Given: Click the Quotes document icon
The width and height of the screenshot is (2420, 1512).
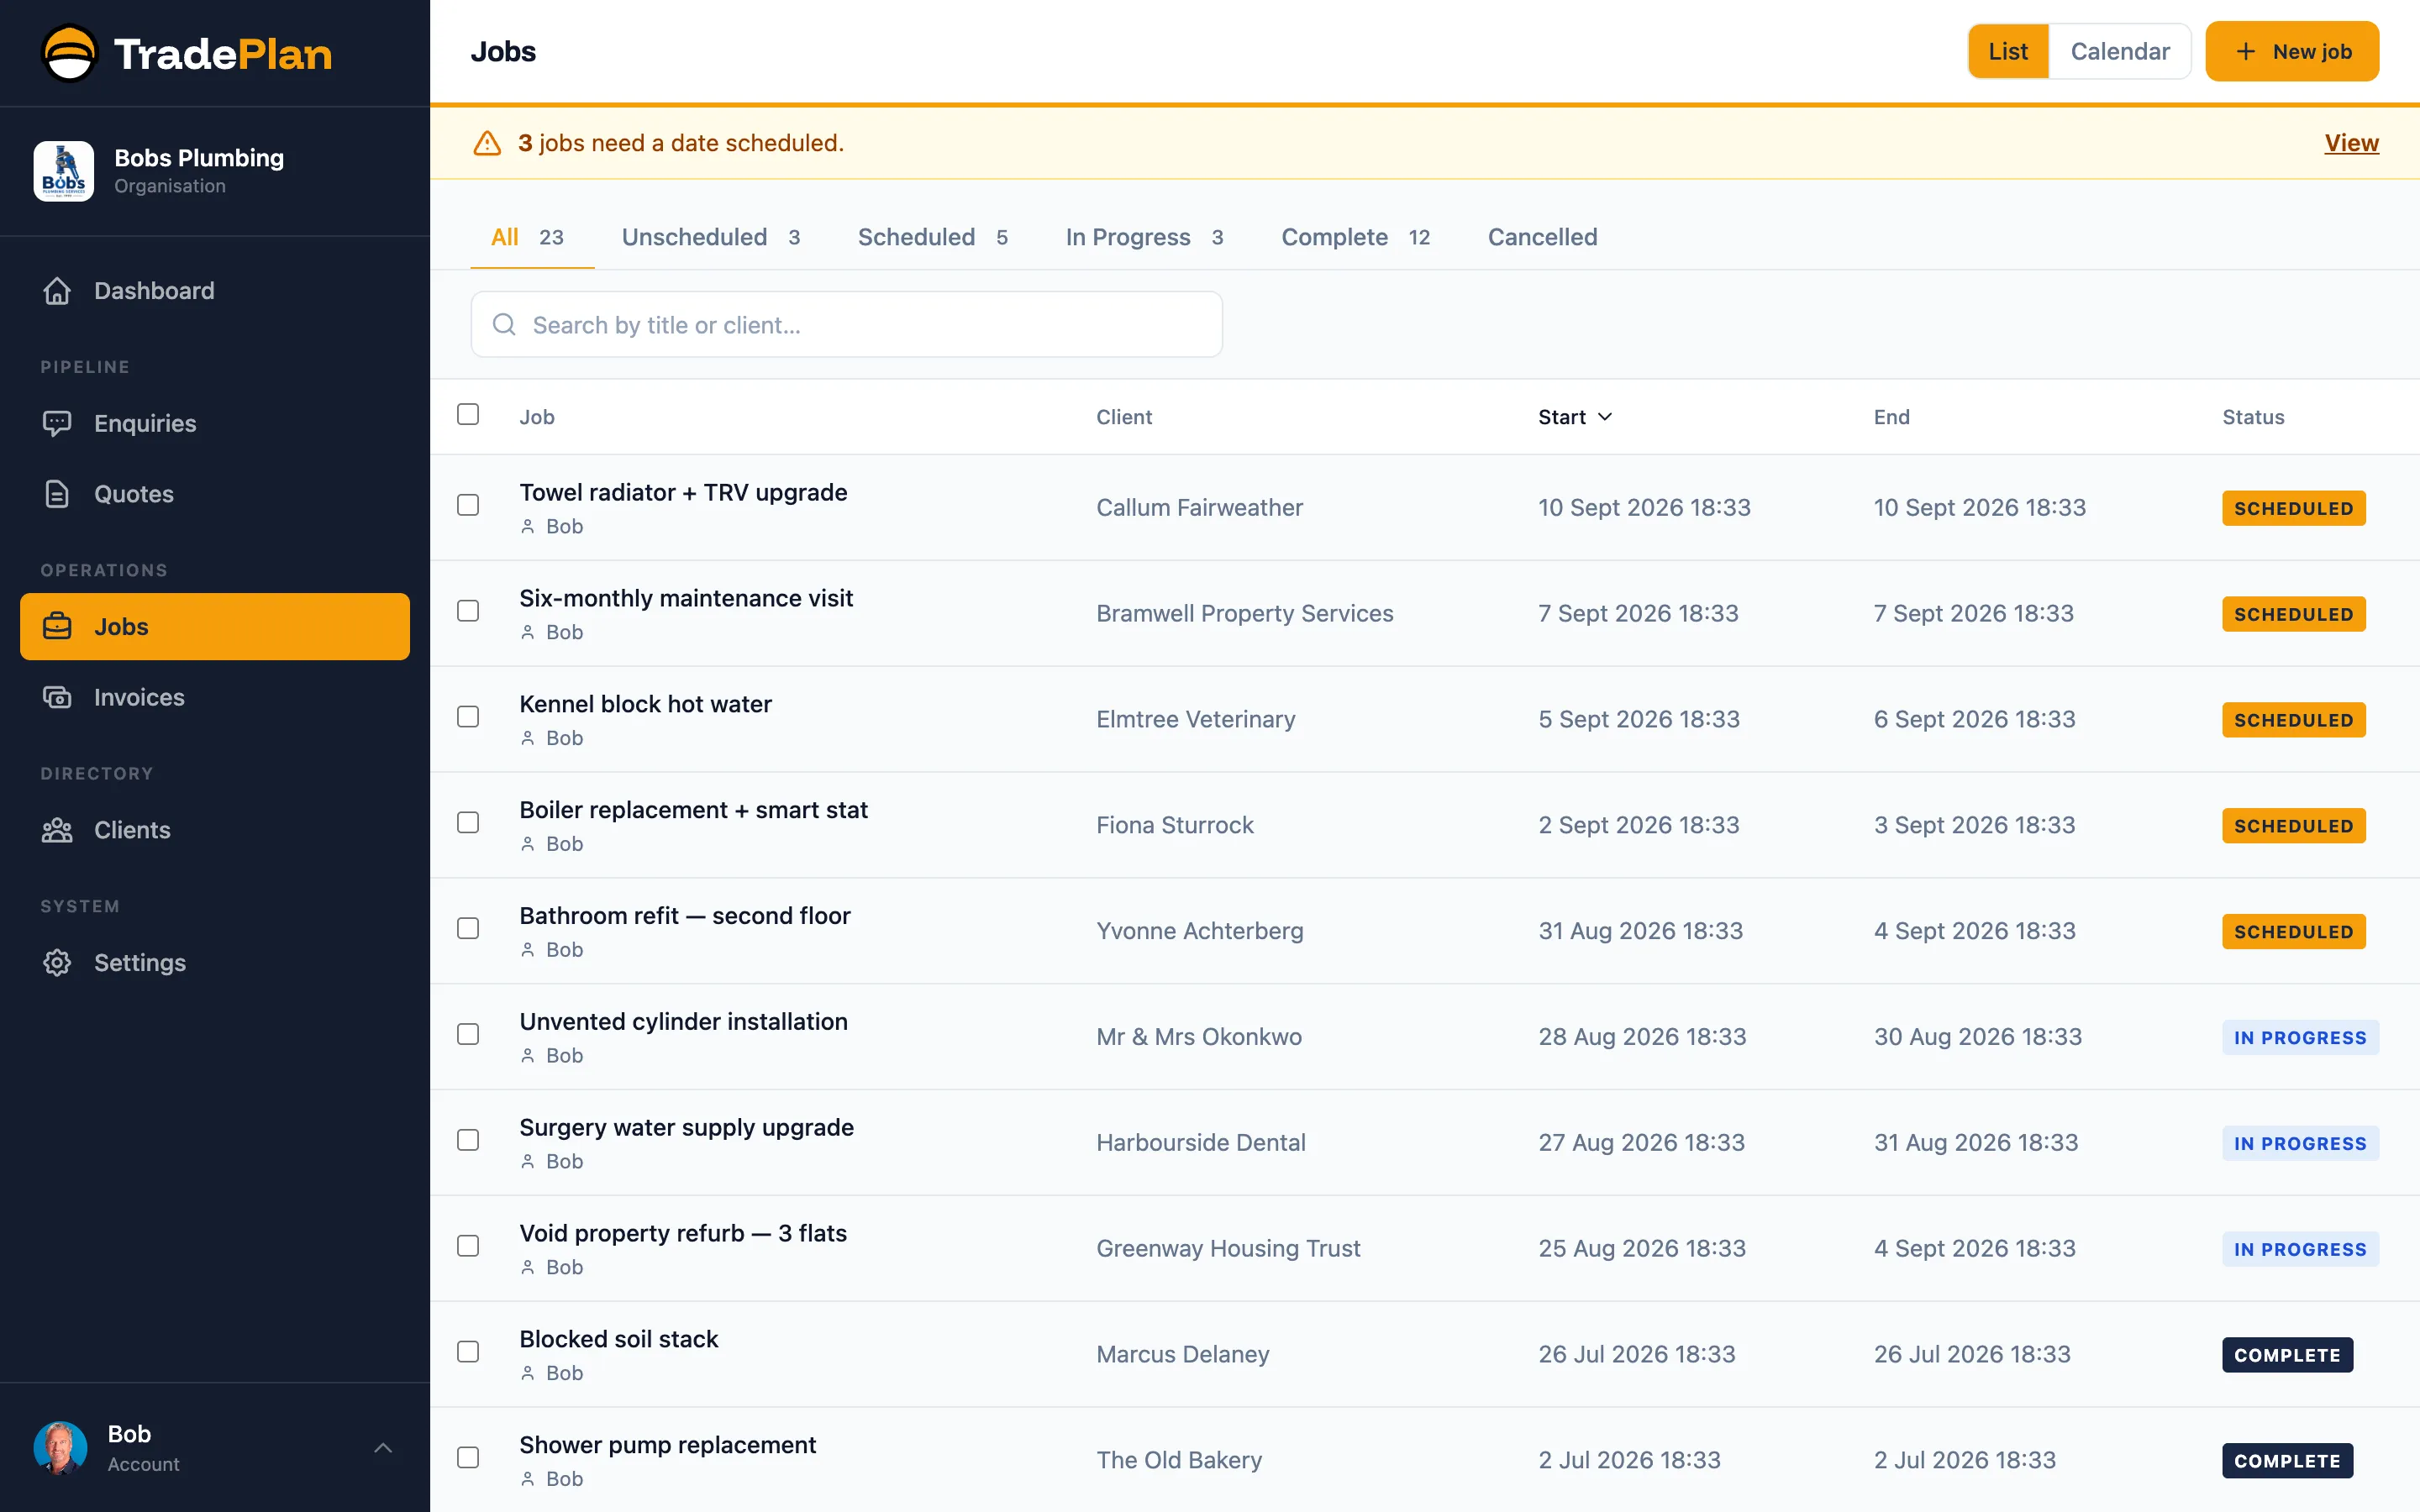Looking at the screenshot, I should (x=57, y=494).
